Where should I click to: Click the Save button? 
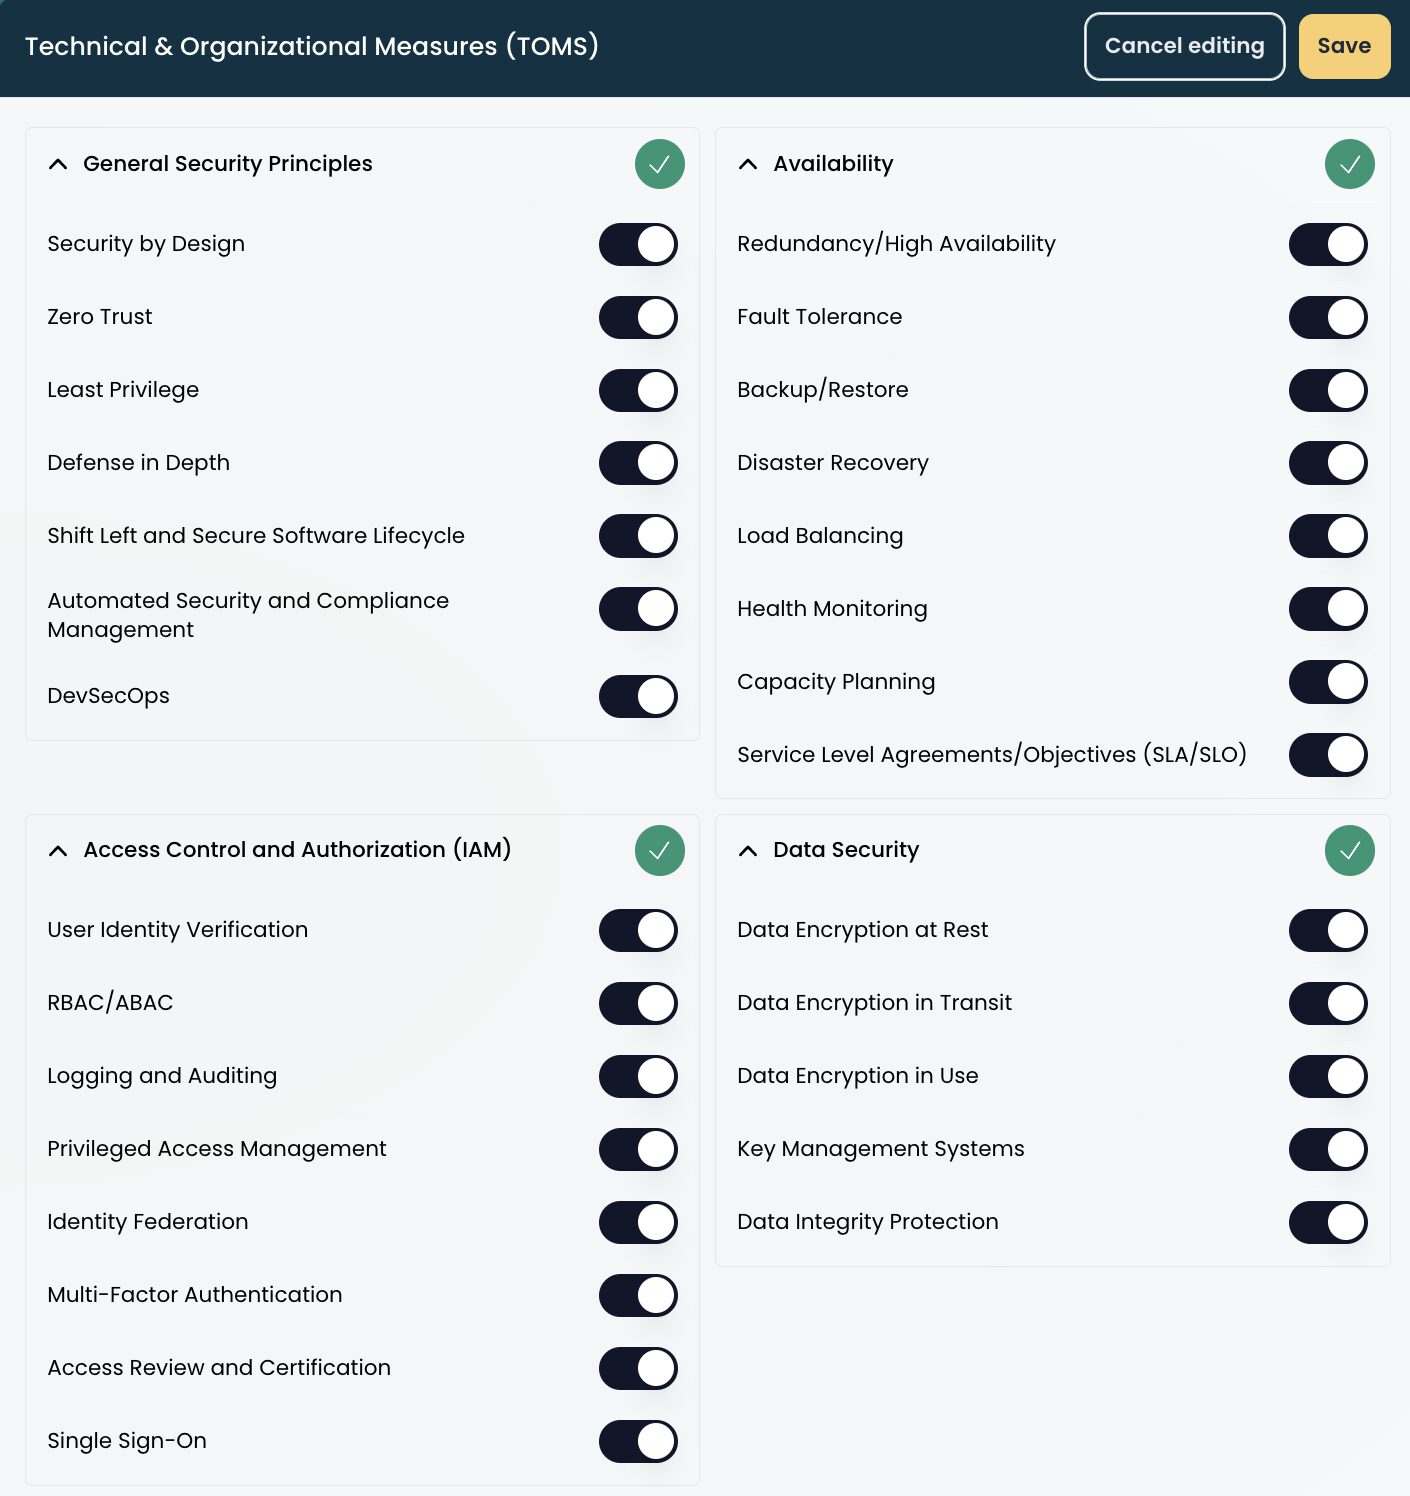[1344, 46]
